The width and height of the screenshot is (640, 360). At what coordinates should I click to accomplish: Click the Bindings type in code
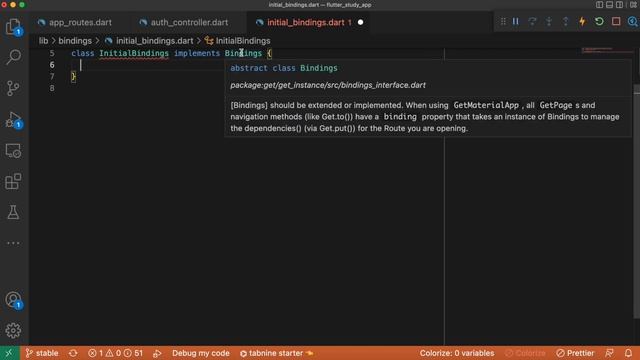point(243,53)
